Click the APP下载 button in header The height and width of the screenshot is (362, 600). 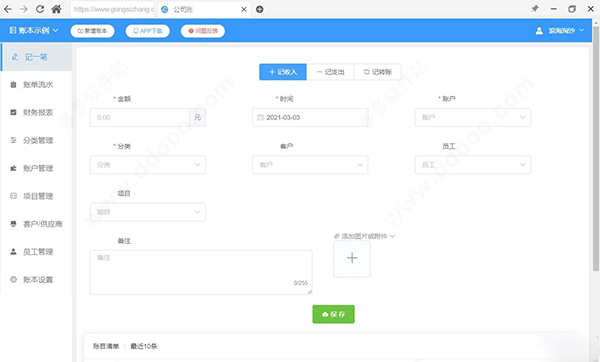pyautogui.click(x=148, y=31)
